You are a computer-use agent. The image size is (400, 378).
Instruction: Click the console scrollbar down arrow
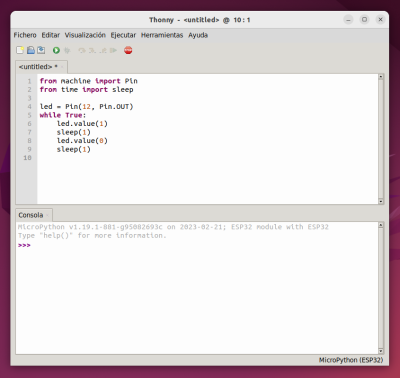[x=381, y=351]
